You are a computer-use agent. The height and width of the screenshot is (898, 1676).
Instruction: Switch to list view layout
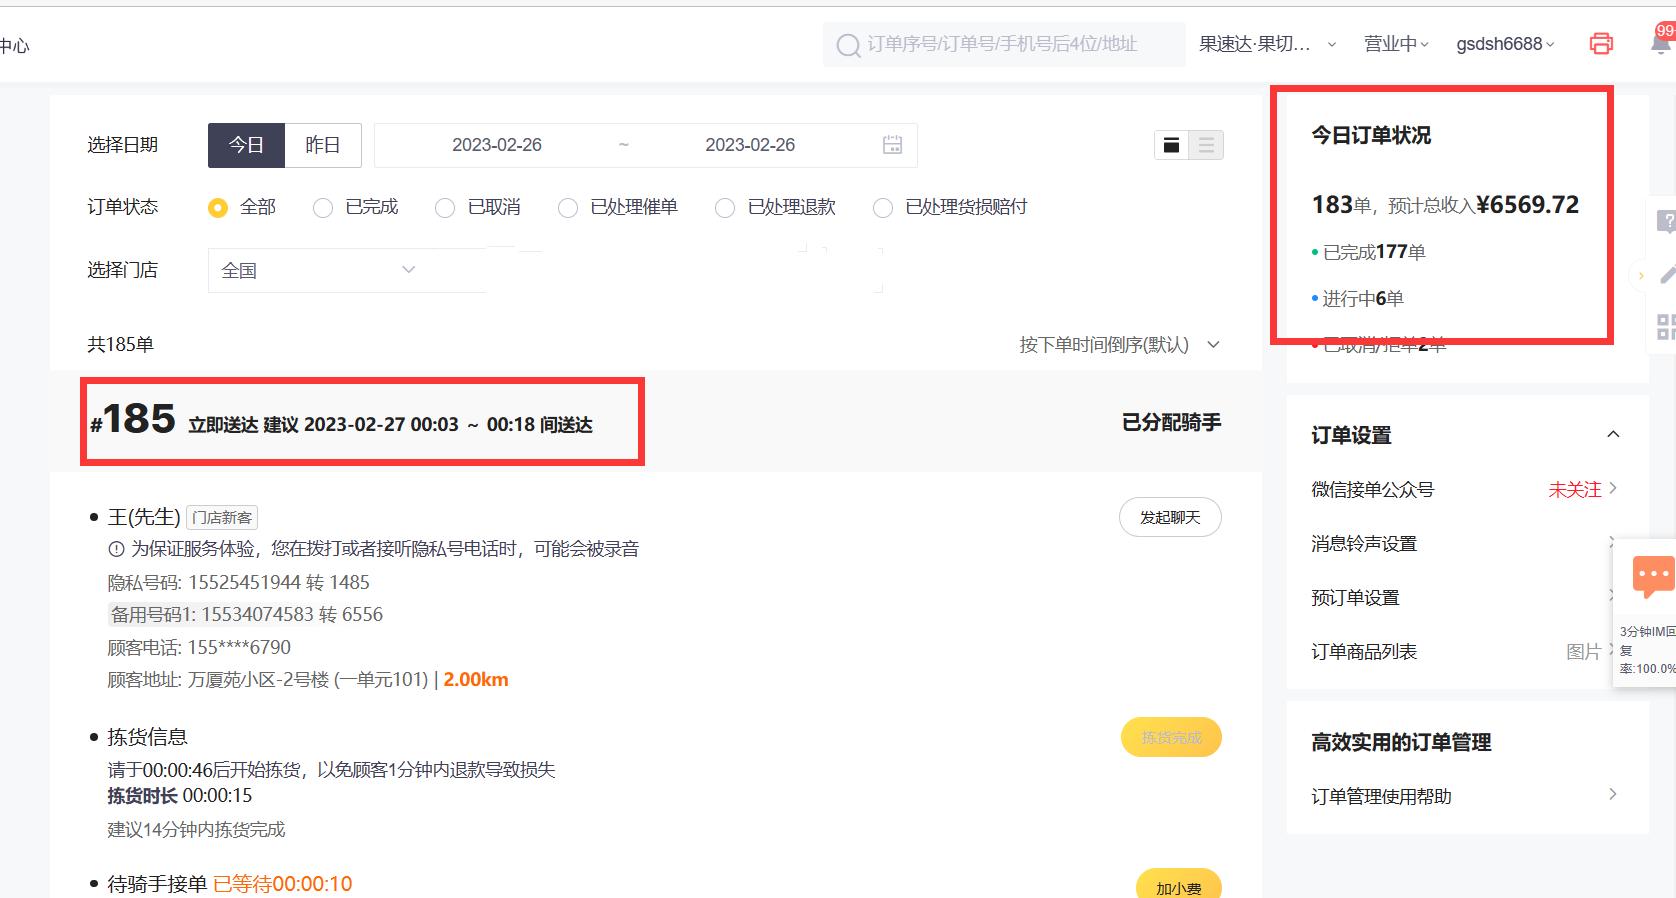(1206, 145)
